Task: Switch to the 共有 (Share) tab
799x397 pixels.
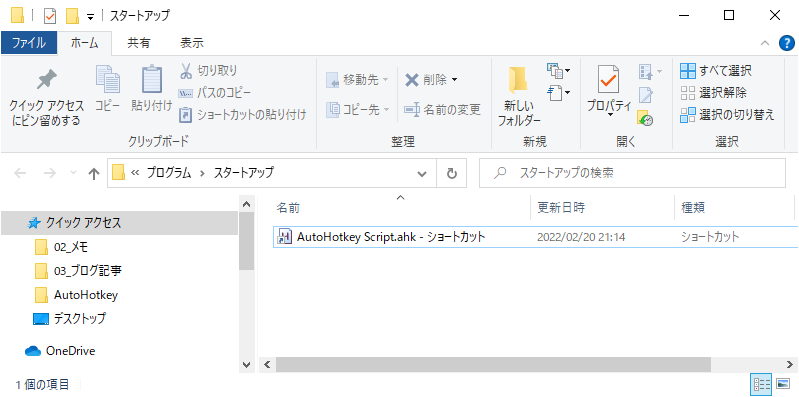Action: (x=139, y=43)
